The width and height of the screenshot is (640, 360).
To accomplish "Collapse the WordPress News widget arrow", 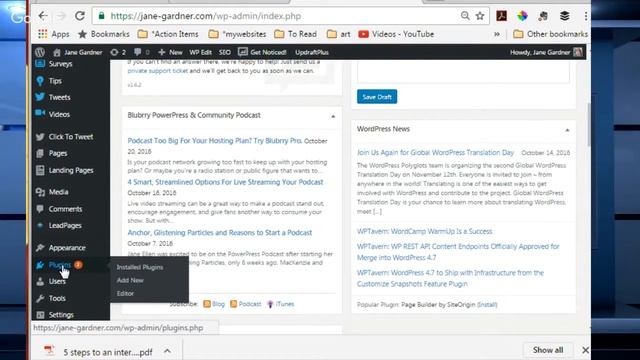I will coord(567,130).
